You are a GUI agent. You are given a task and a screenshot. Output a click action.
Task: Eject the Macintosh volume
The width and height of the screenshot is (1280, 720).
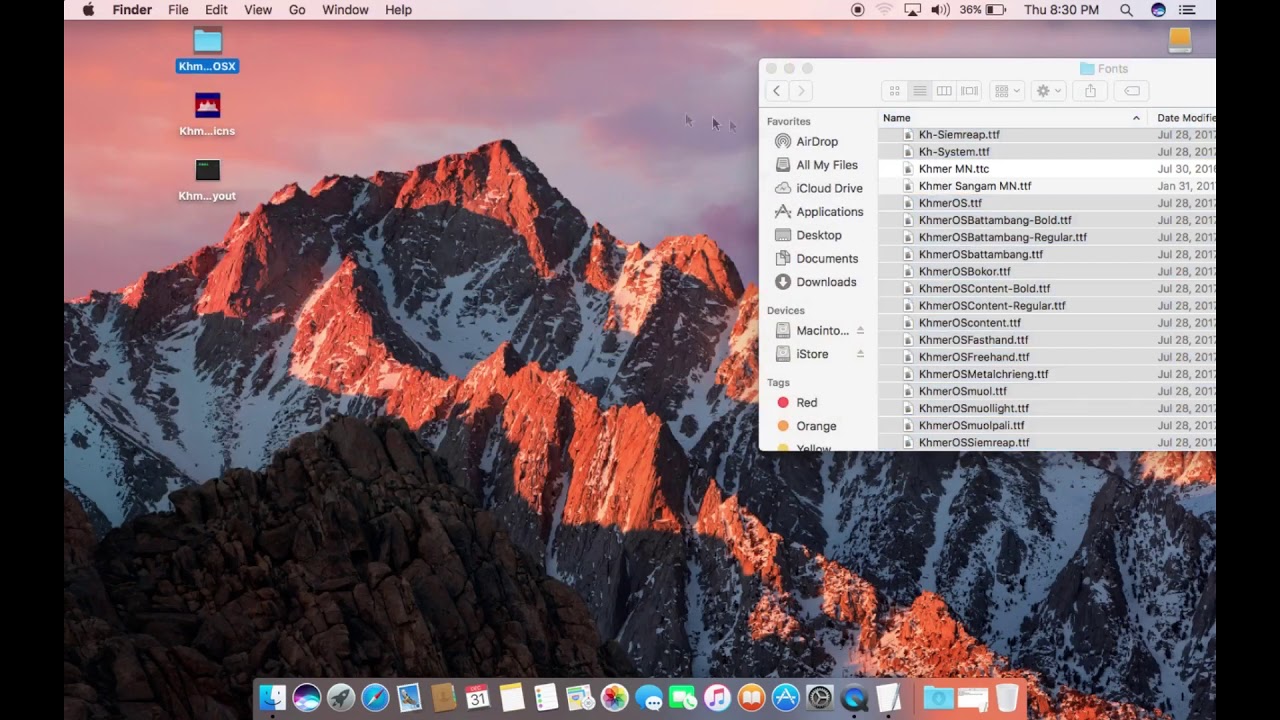pos(860,330)
